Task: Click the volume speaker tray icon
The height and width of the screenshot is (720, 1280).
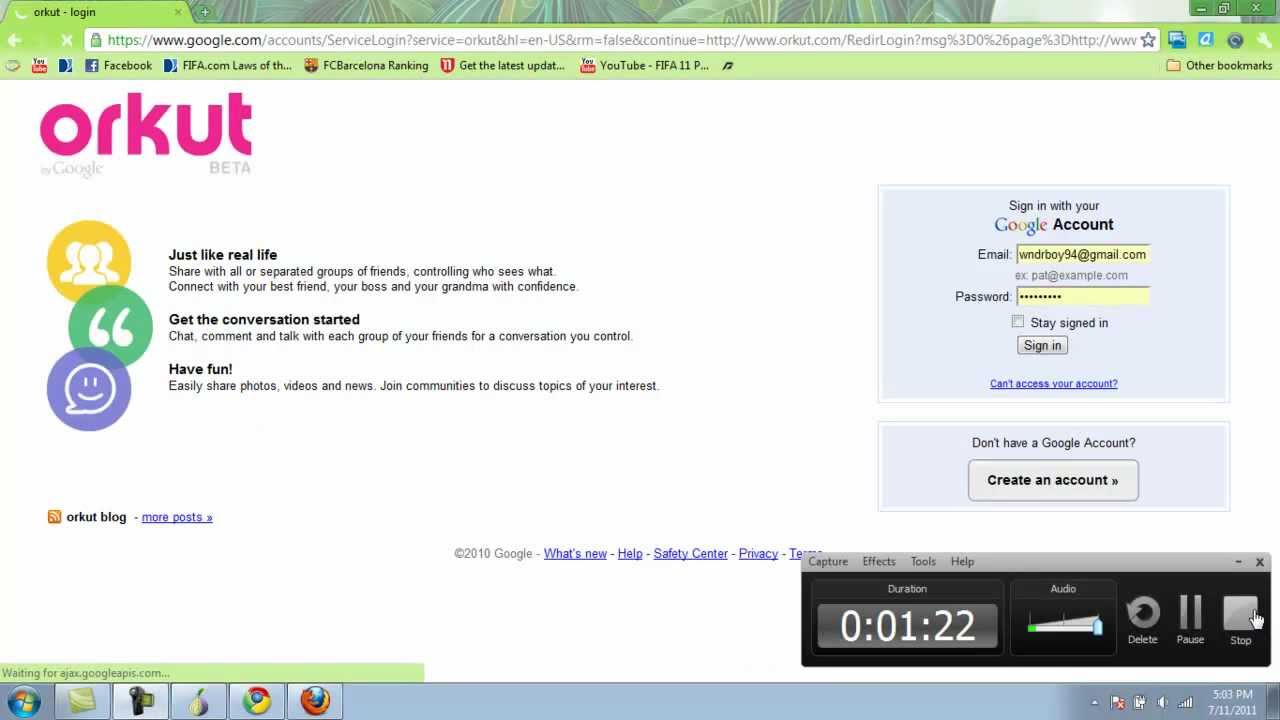Action: point(1162,703)
